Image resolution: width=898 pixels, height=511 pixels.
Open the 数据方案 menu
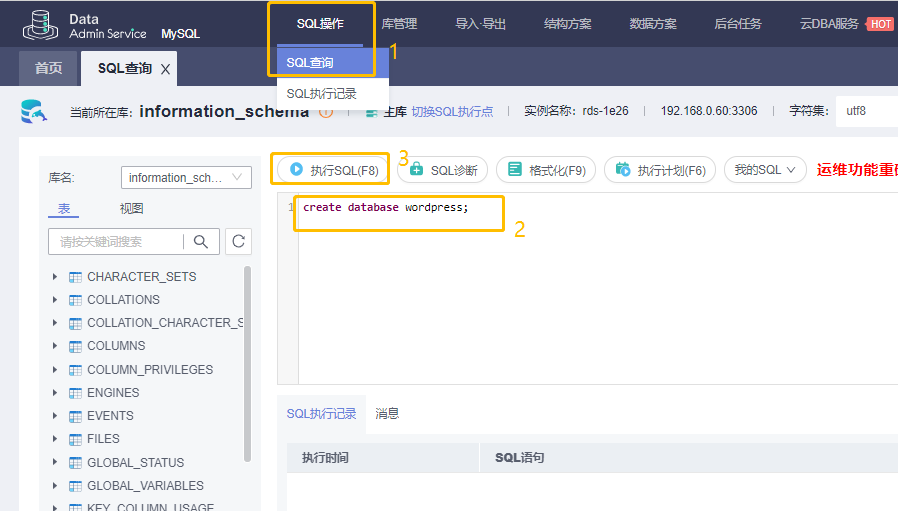click(653, 23)
